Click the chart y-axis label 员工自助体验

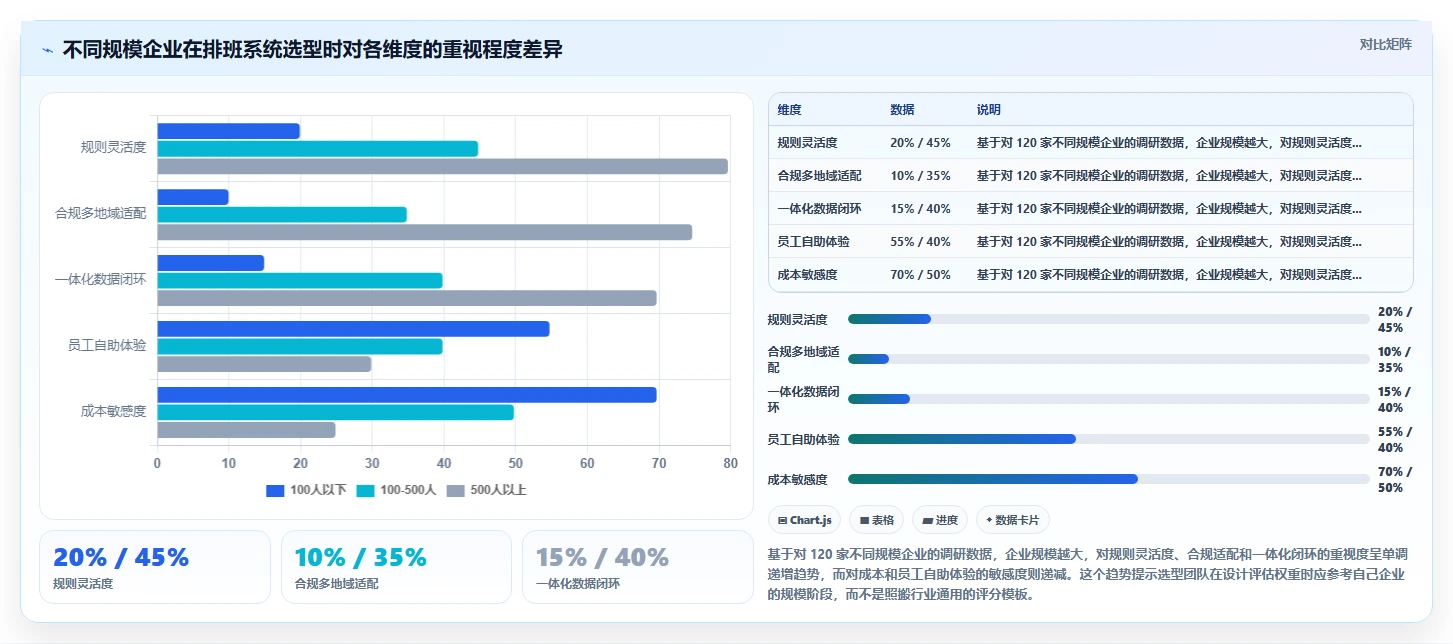(107, 346)
